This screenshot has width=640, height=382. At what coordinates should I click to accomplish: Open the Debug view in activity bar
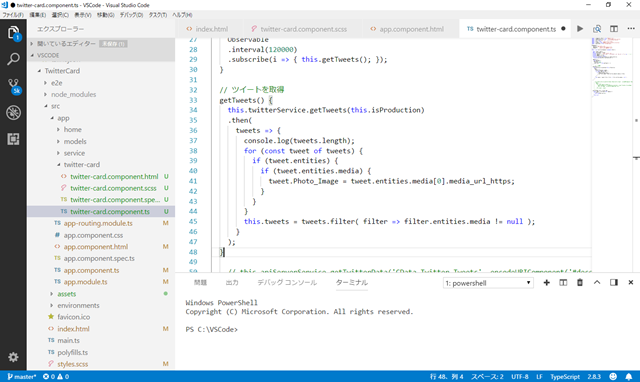[x=13, y=113]
